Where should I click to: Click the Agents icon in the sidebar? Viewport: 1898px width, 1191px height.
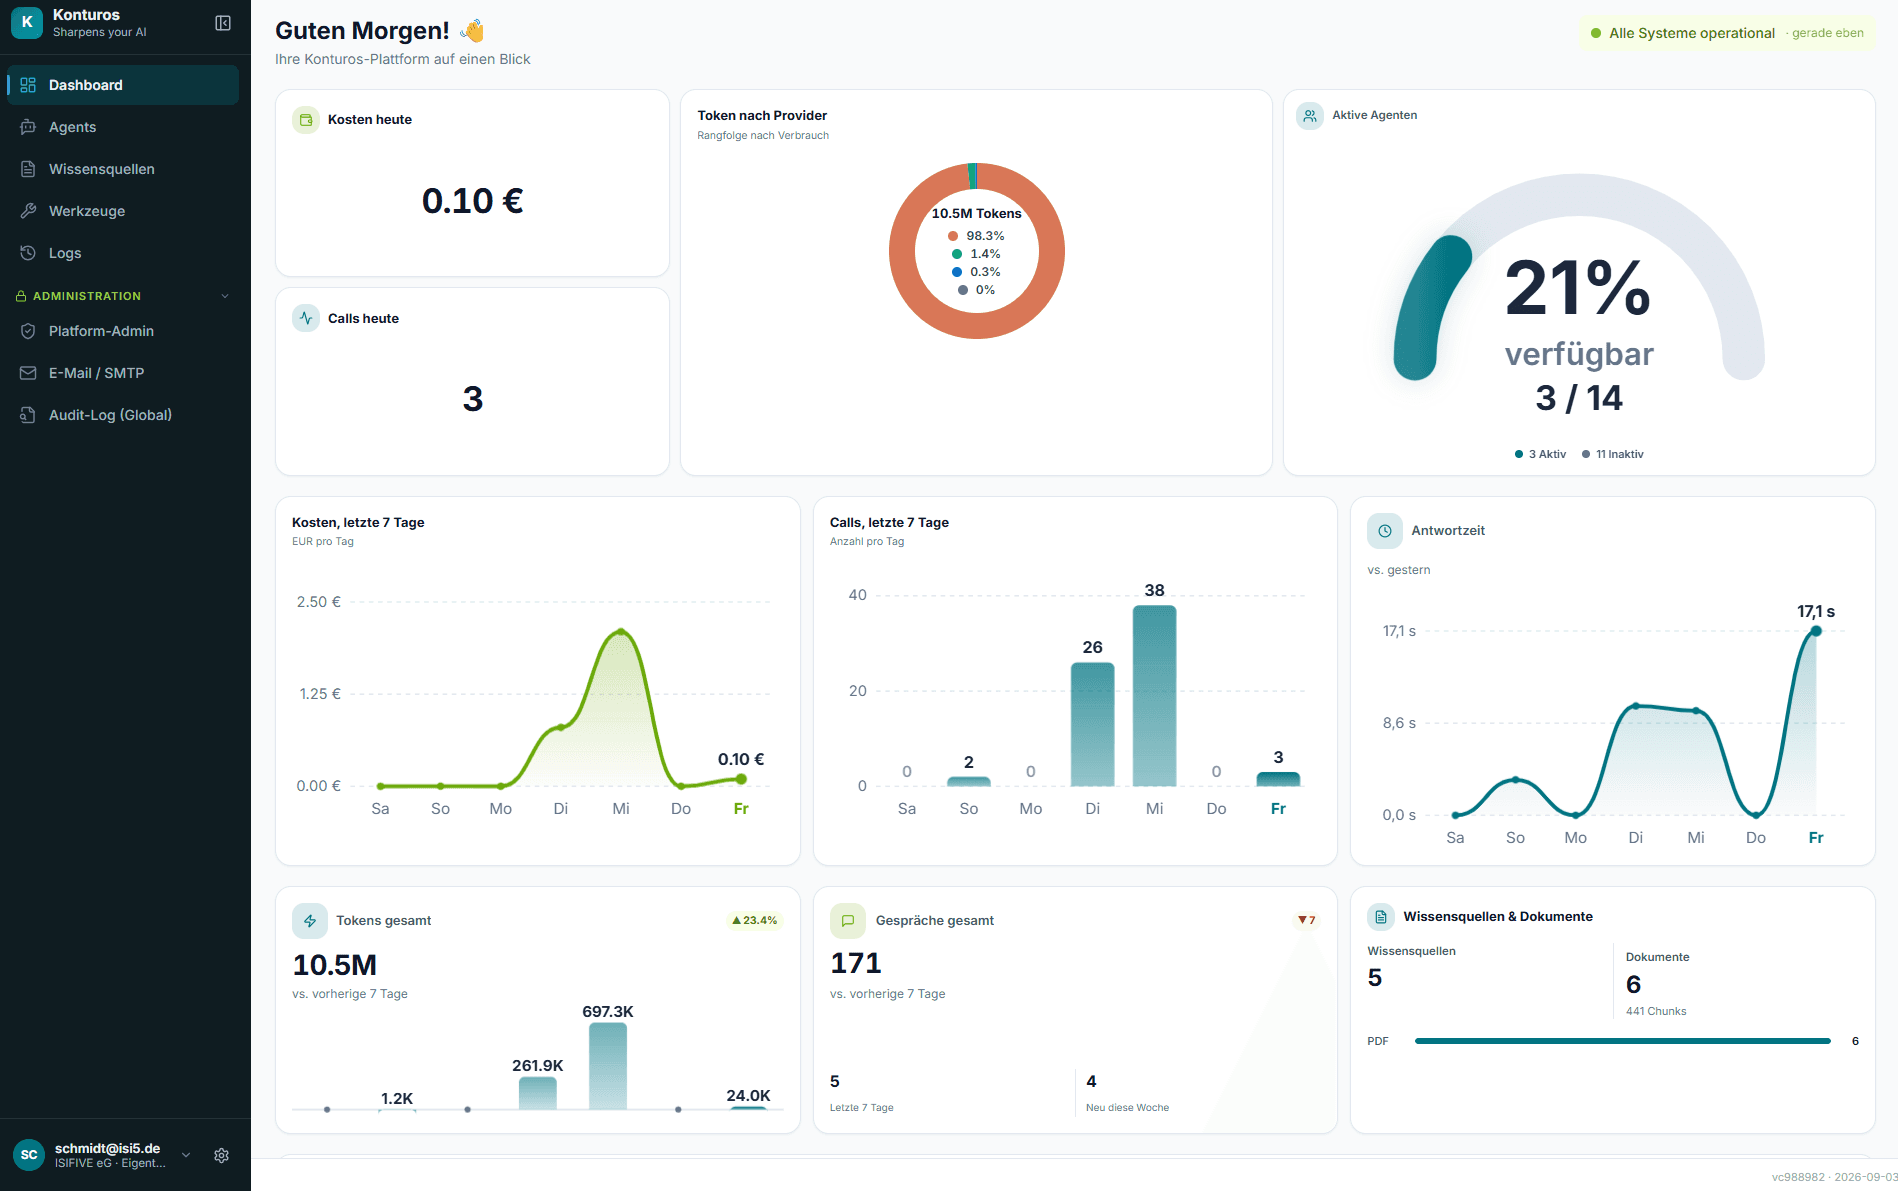pos(28,127)
